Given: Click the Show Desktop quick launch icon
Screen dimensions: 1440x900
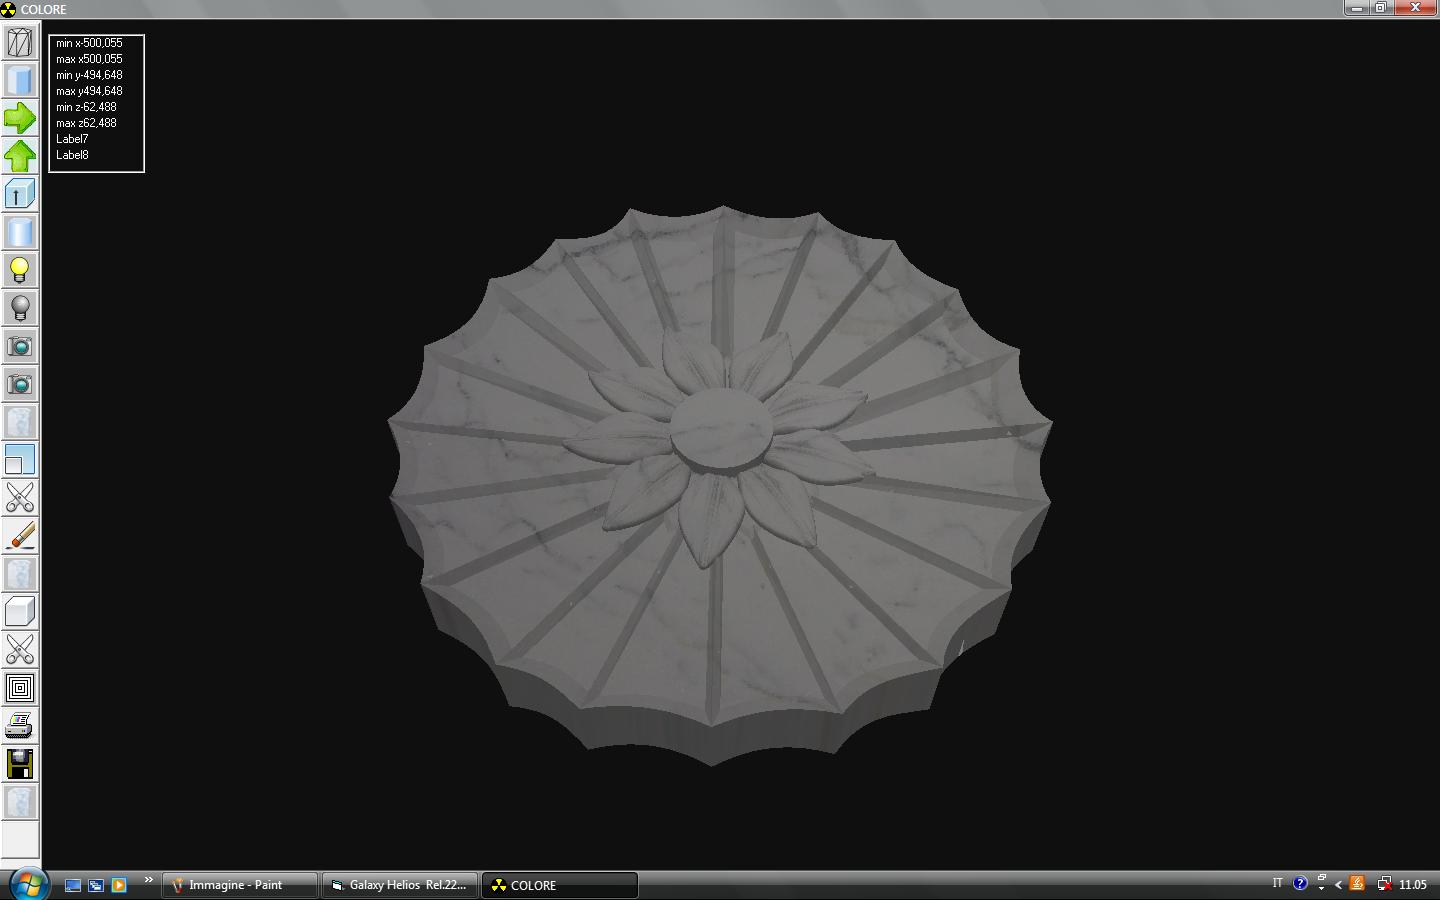Looking at the screenshot, I should click(73, 885).
